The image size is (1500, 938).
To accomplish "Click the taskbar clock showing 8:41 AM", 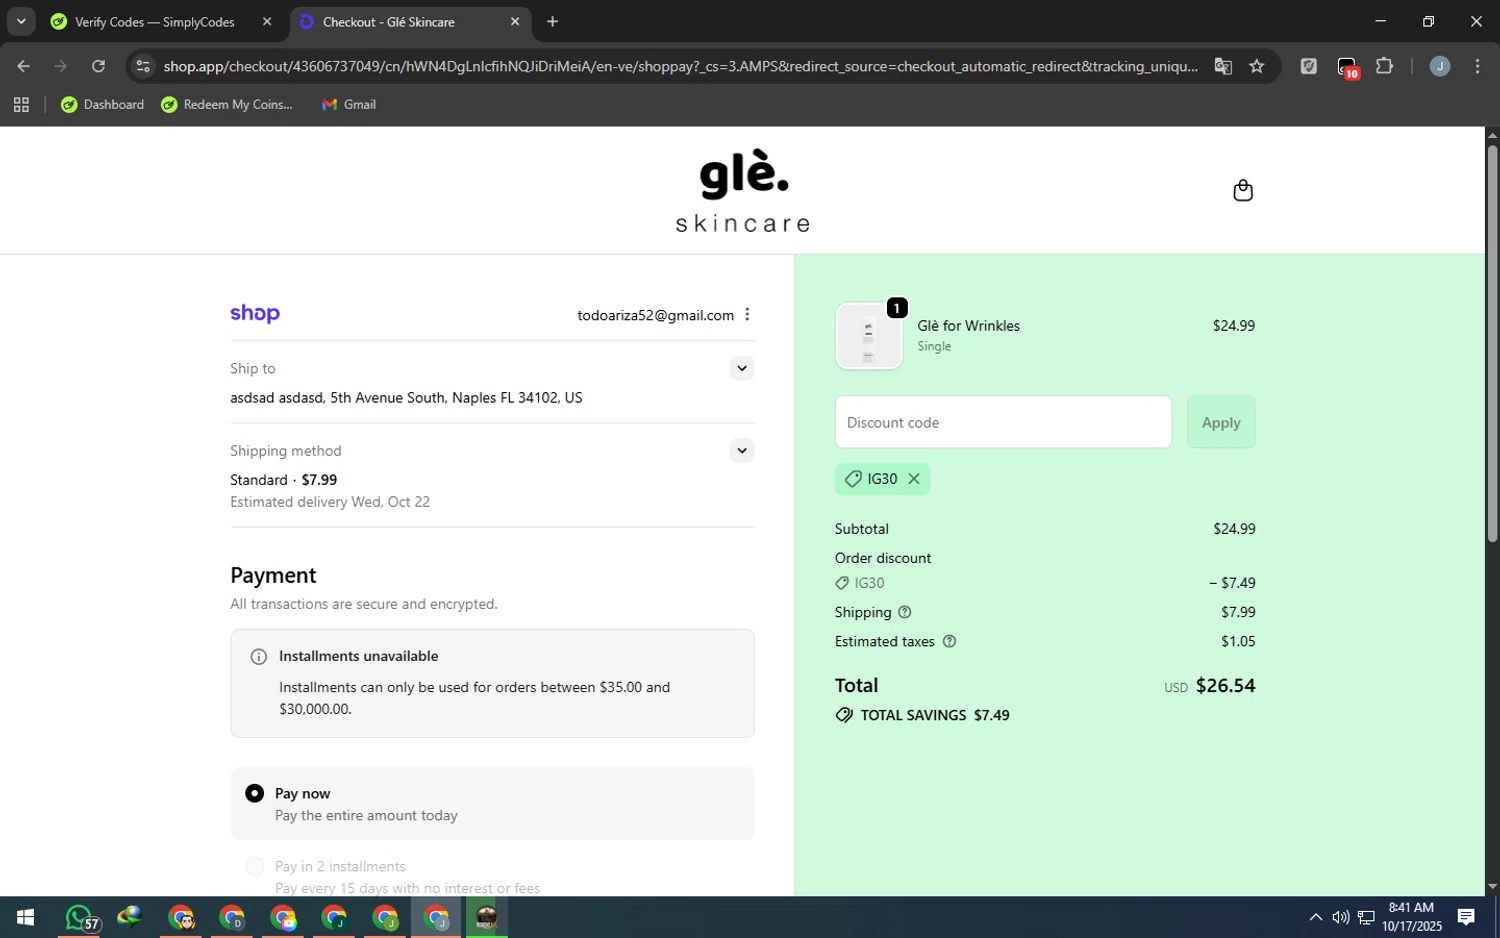I will click(1410, 917).
